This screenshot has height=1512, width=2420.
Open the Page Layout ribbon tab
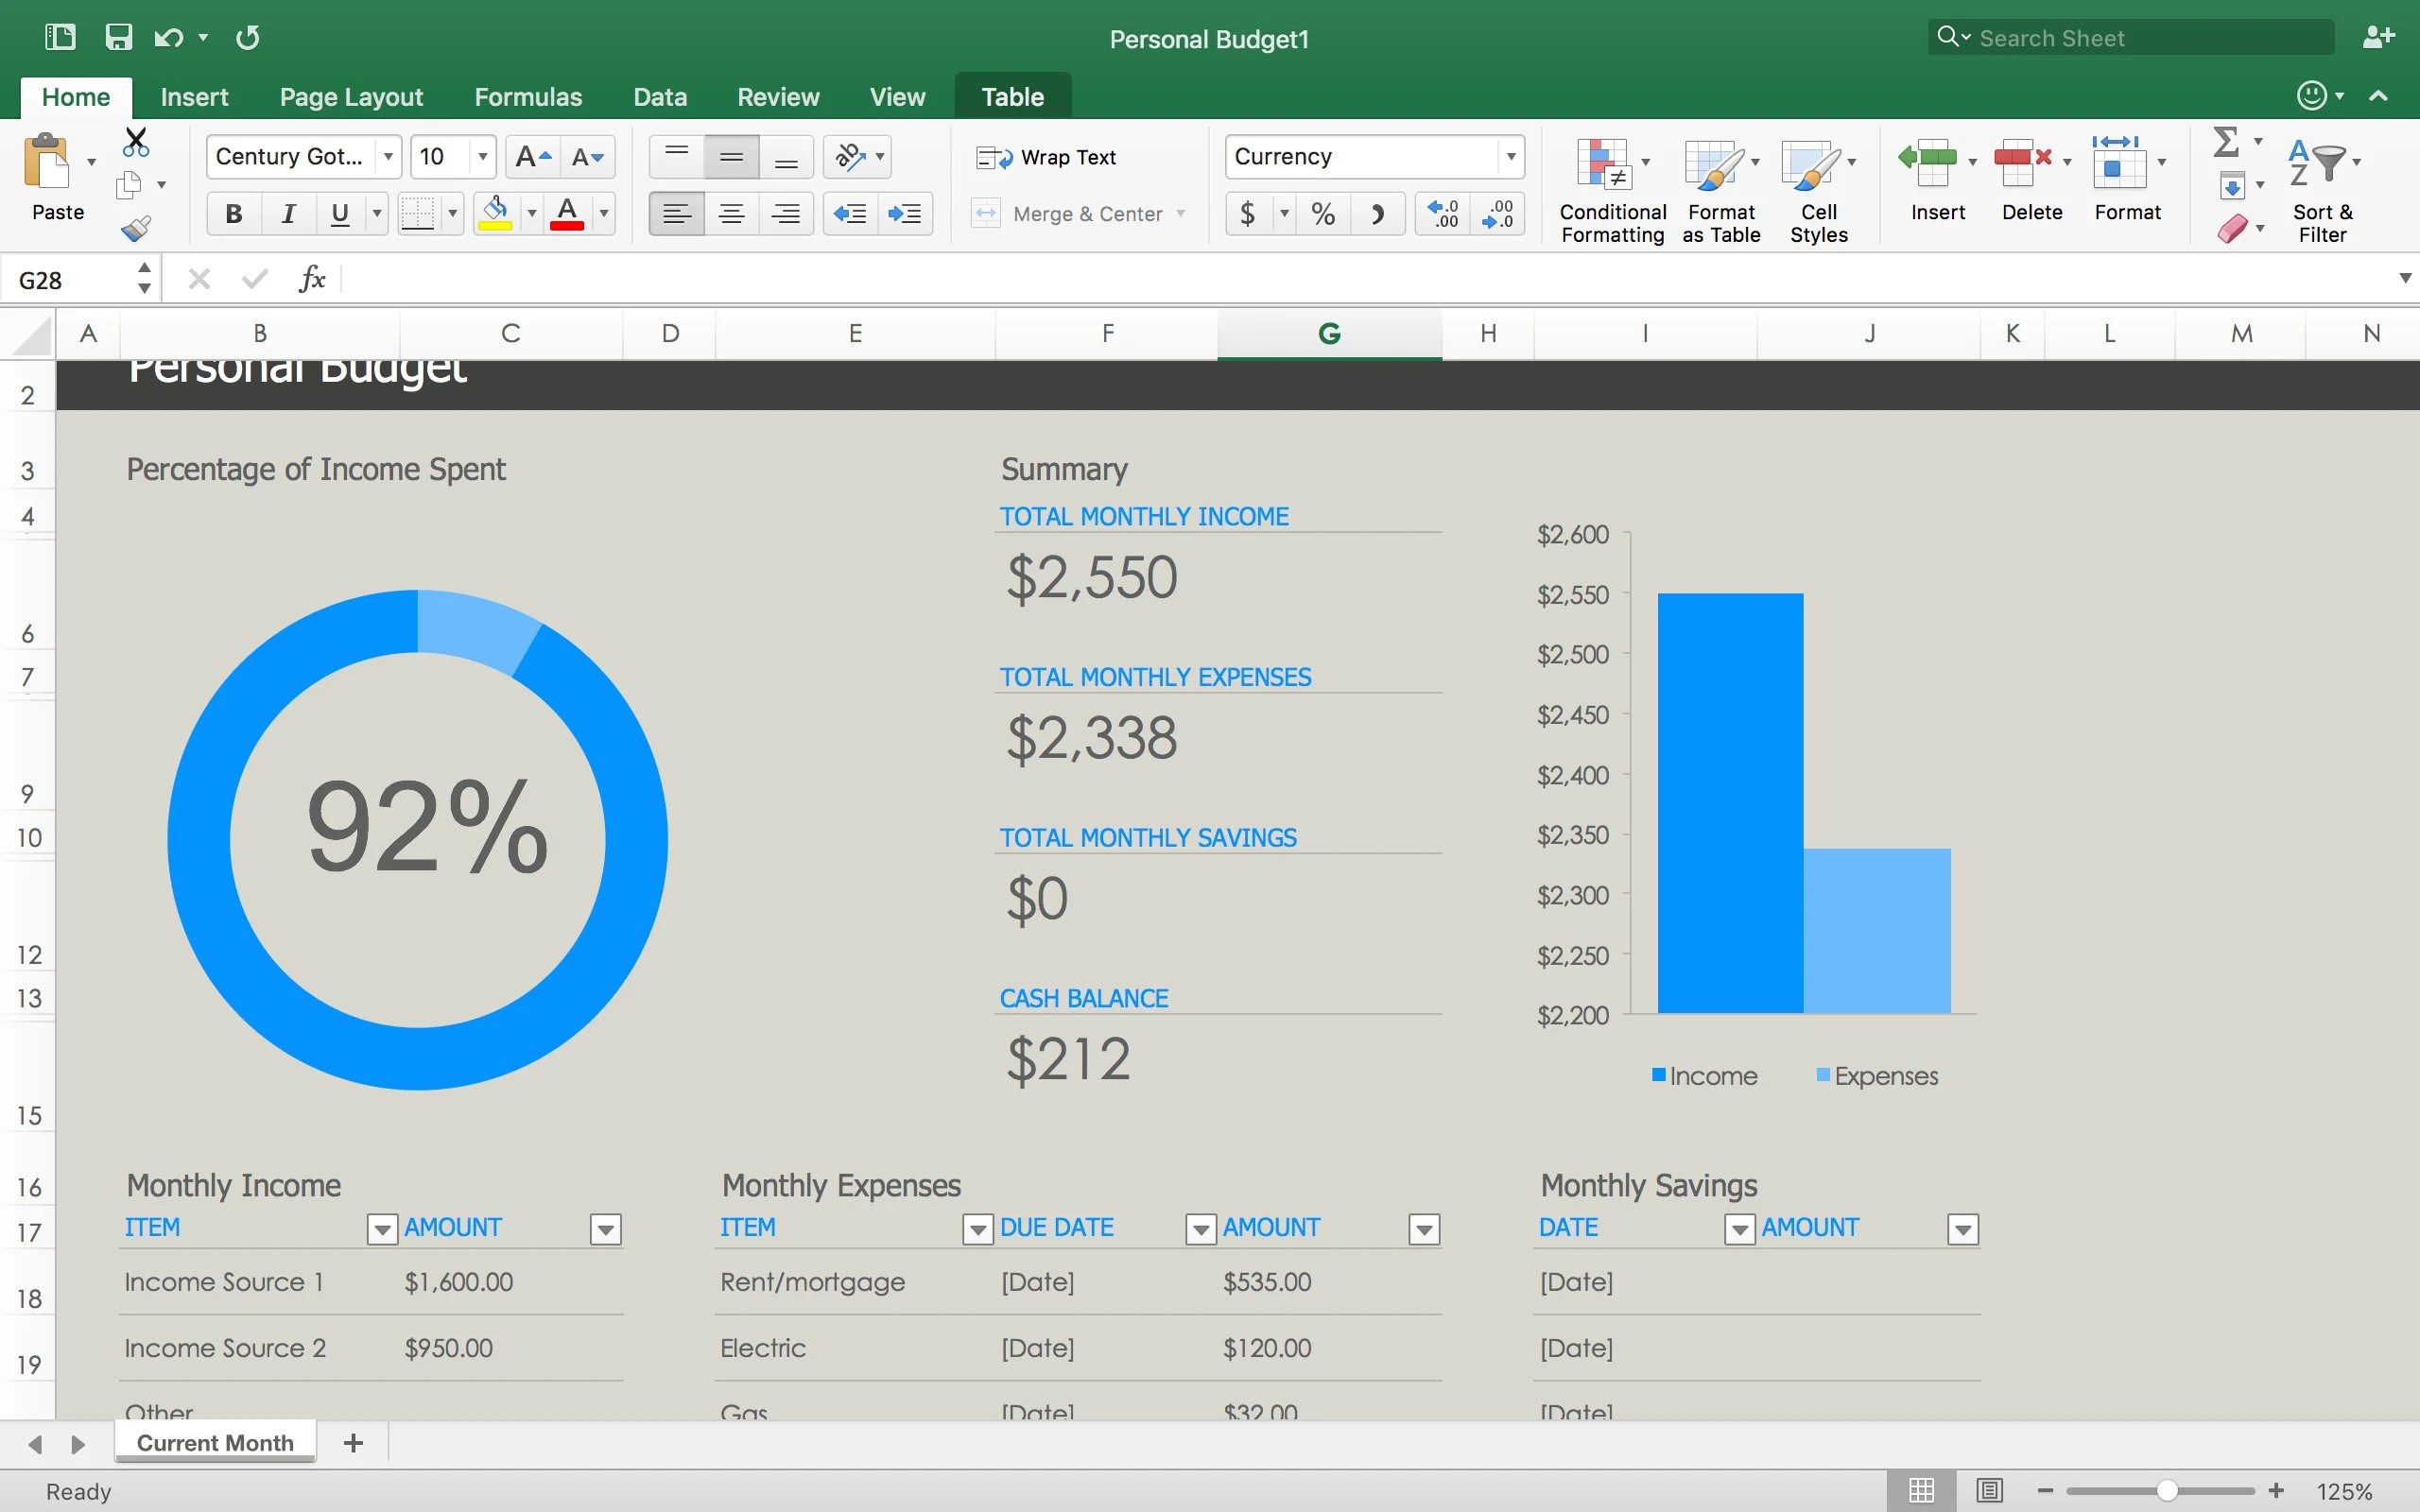click(351, 97)
